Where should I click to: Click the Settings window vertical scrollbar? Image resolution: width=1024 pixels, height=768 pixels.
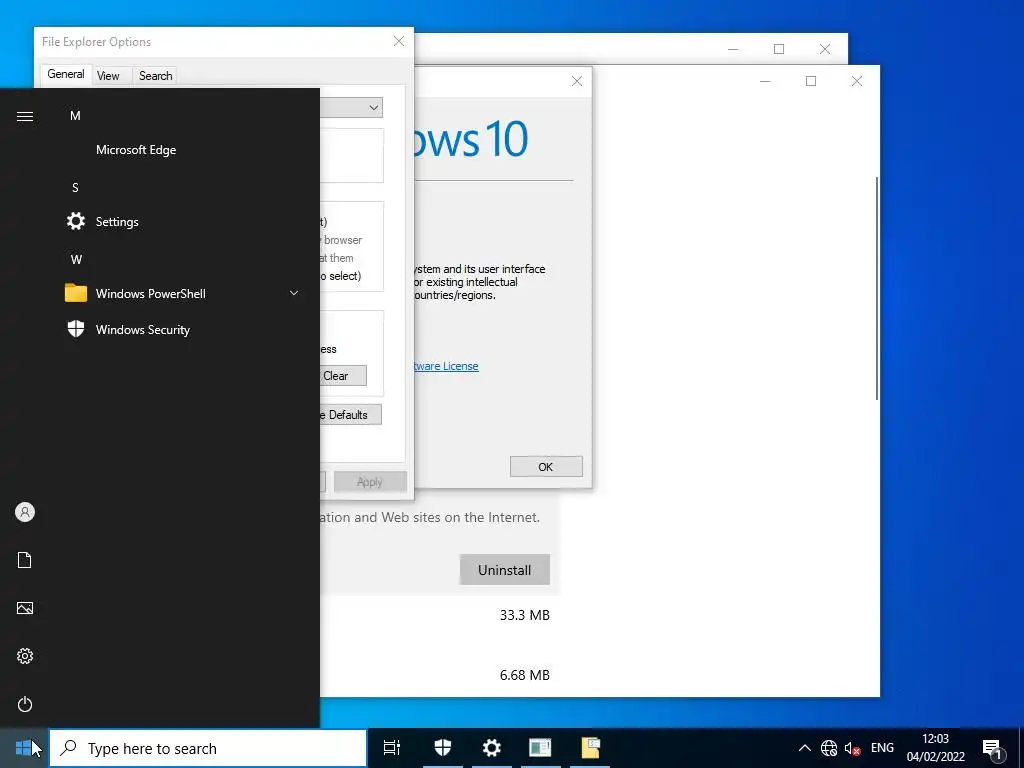click(876, 288)
